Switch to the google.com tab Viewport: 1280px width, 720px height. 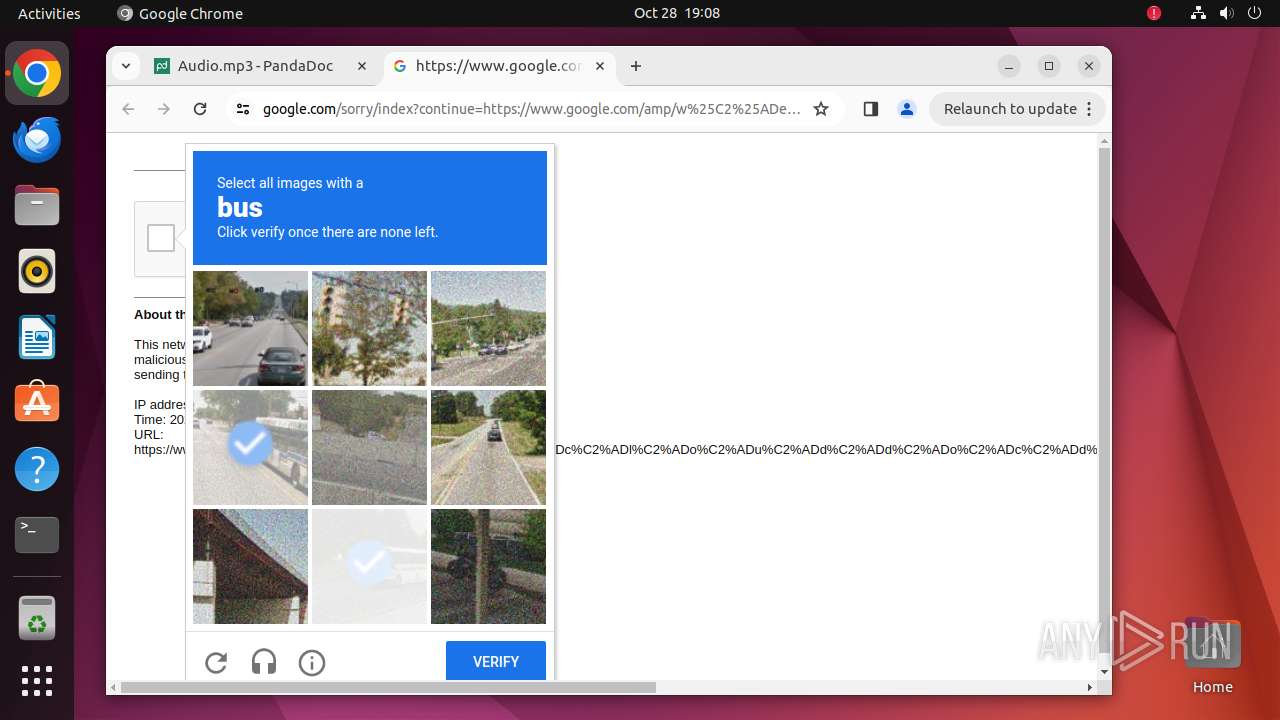pyautogui.click(x=500, y=66)
